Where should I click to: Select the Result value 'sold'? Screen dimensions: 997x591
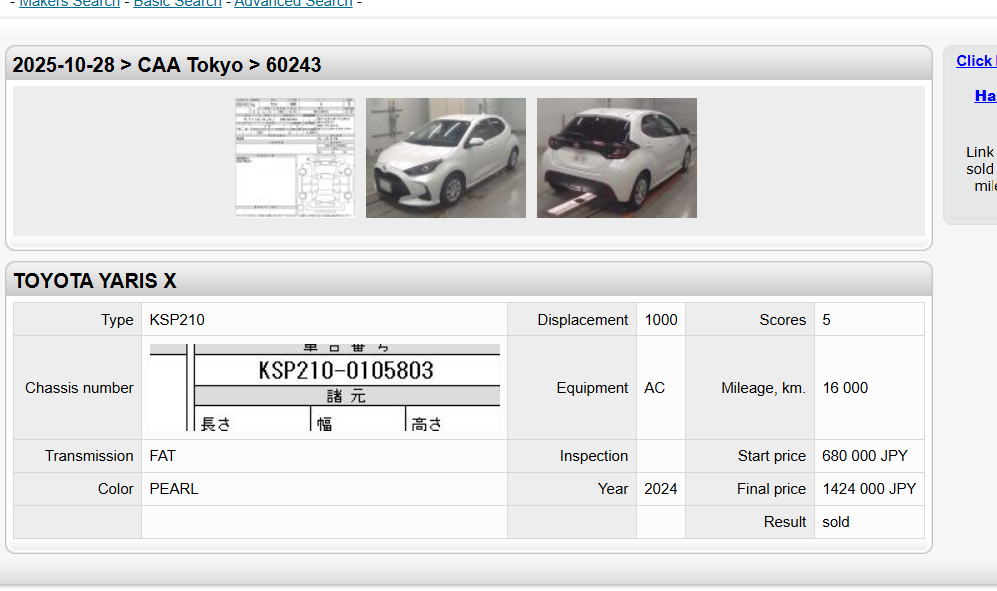coord(835,522)
